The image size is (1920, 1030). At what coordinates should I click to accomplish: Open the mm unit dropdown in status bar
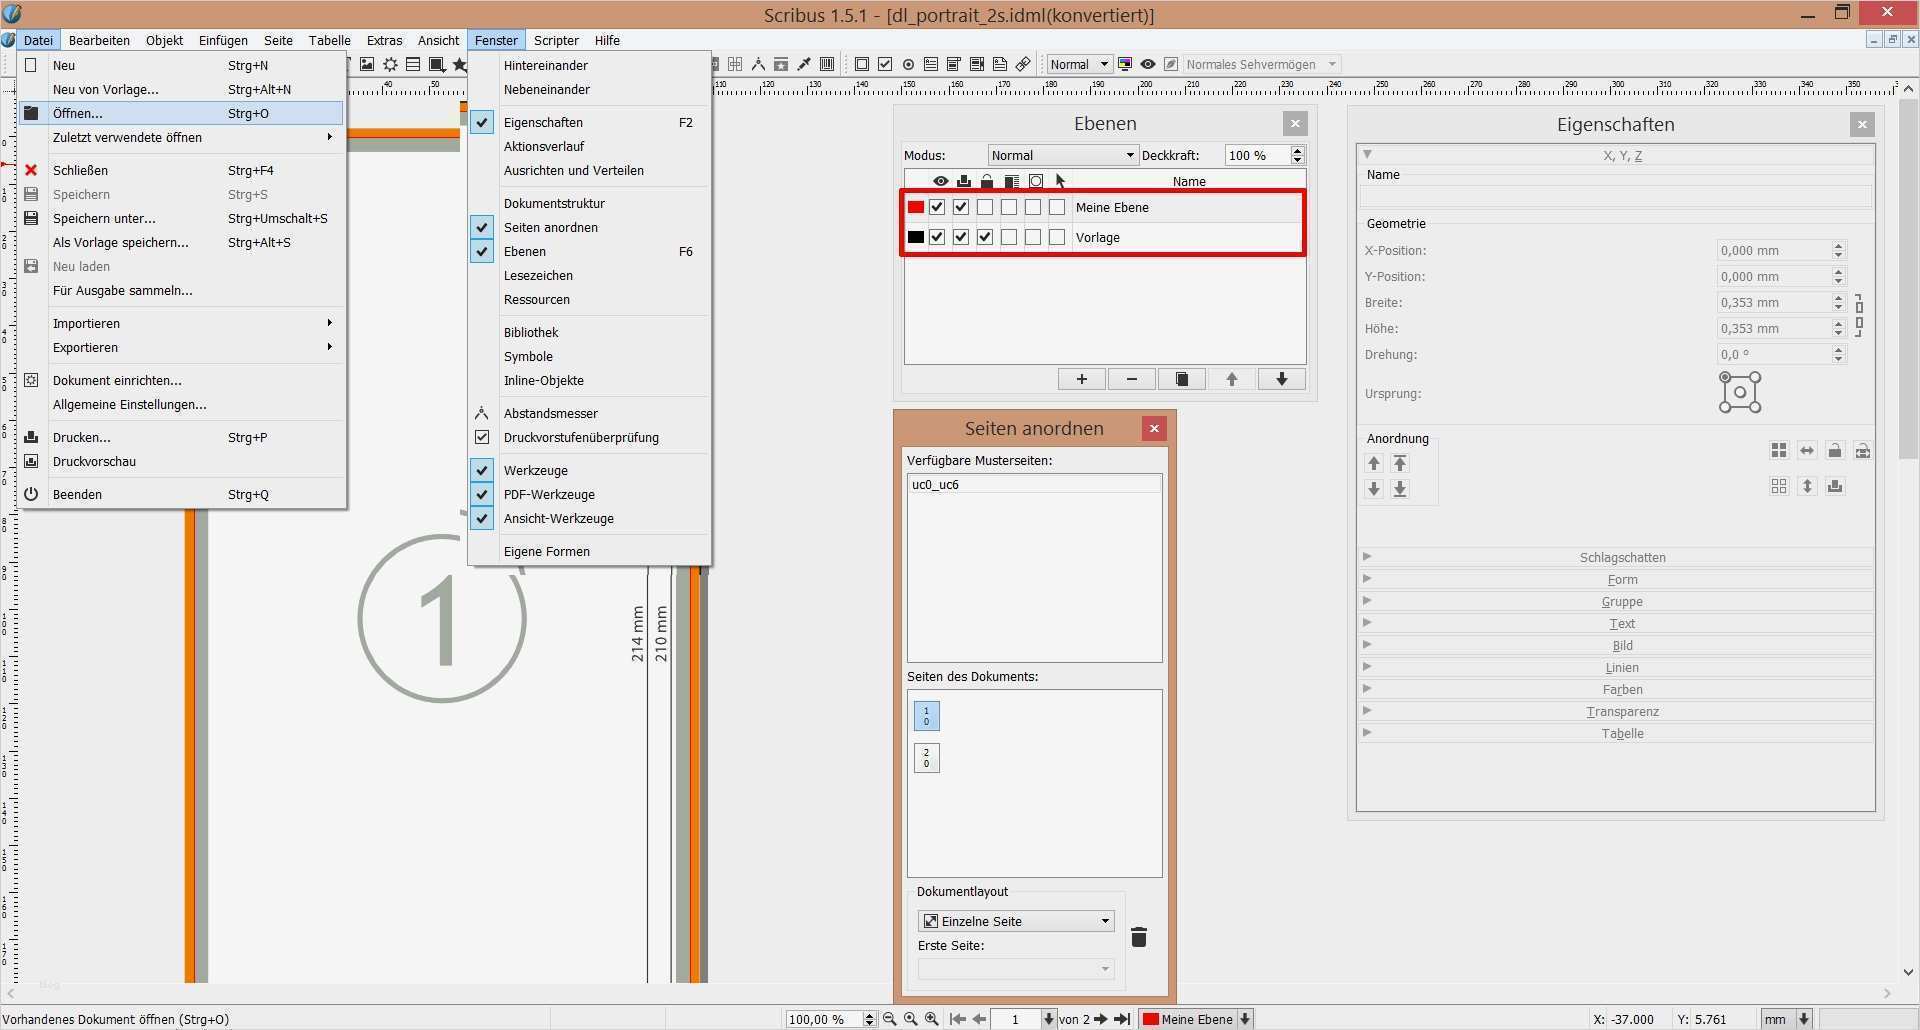pyautogui.click(x=1787, y=1019)
